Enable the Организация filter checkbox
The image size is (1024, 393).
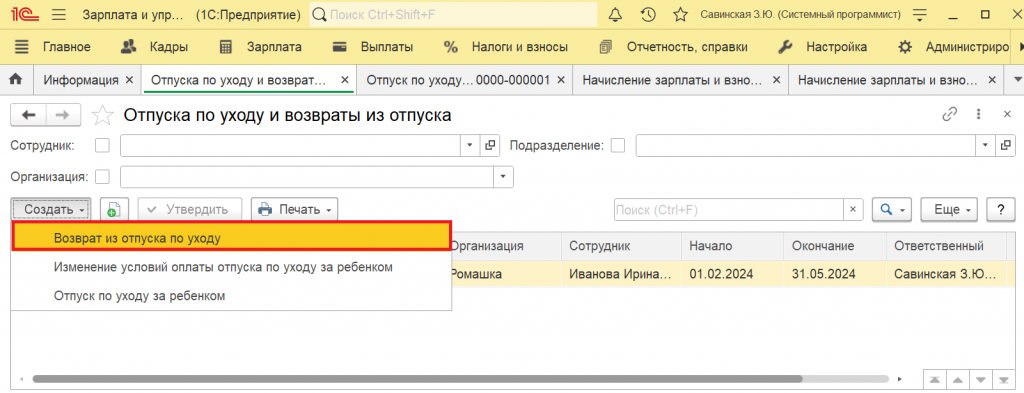tap(102, 177)
